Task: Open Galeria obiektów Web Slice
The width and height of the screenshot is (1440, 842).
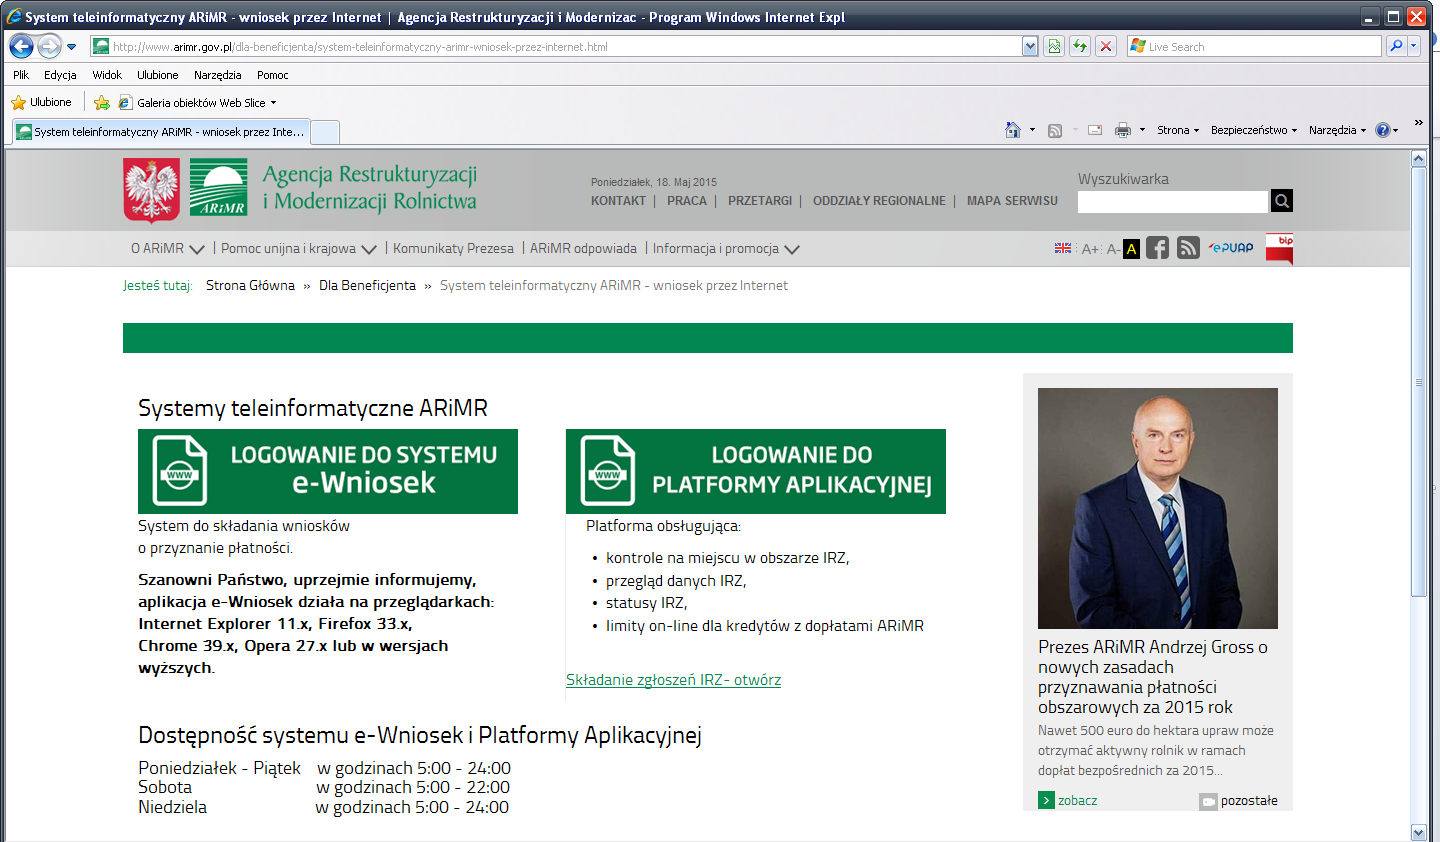Action: click(x=197, y=102)
